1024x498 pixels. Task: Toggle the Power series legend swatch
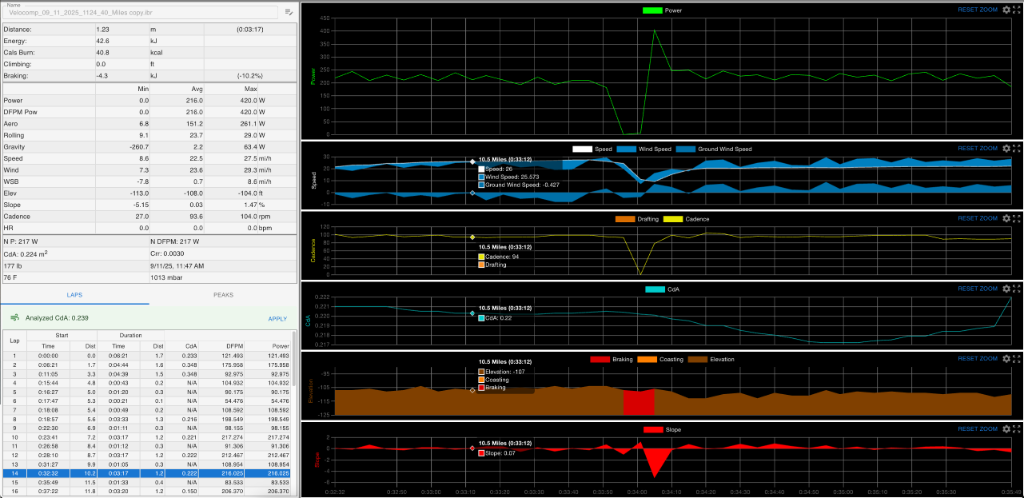pos(652,10)
